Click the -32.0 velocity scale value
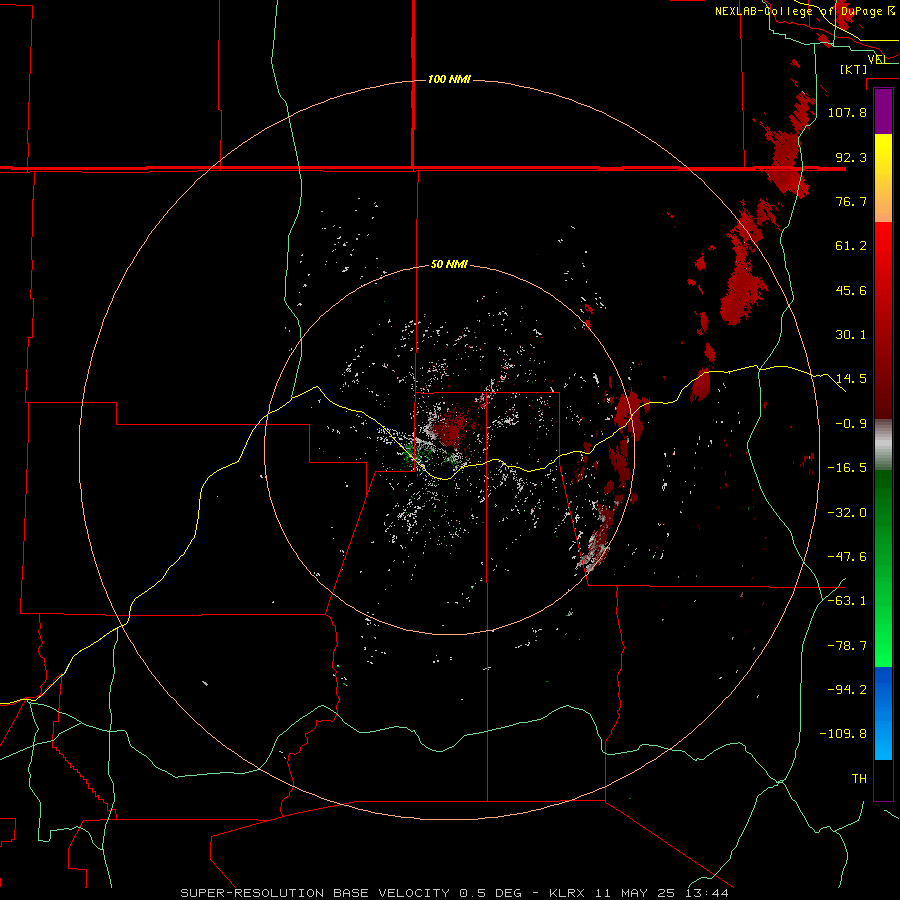900x900 pixels. pyautogui.click(x=847, y=513)
